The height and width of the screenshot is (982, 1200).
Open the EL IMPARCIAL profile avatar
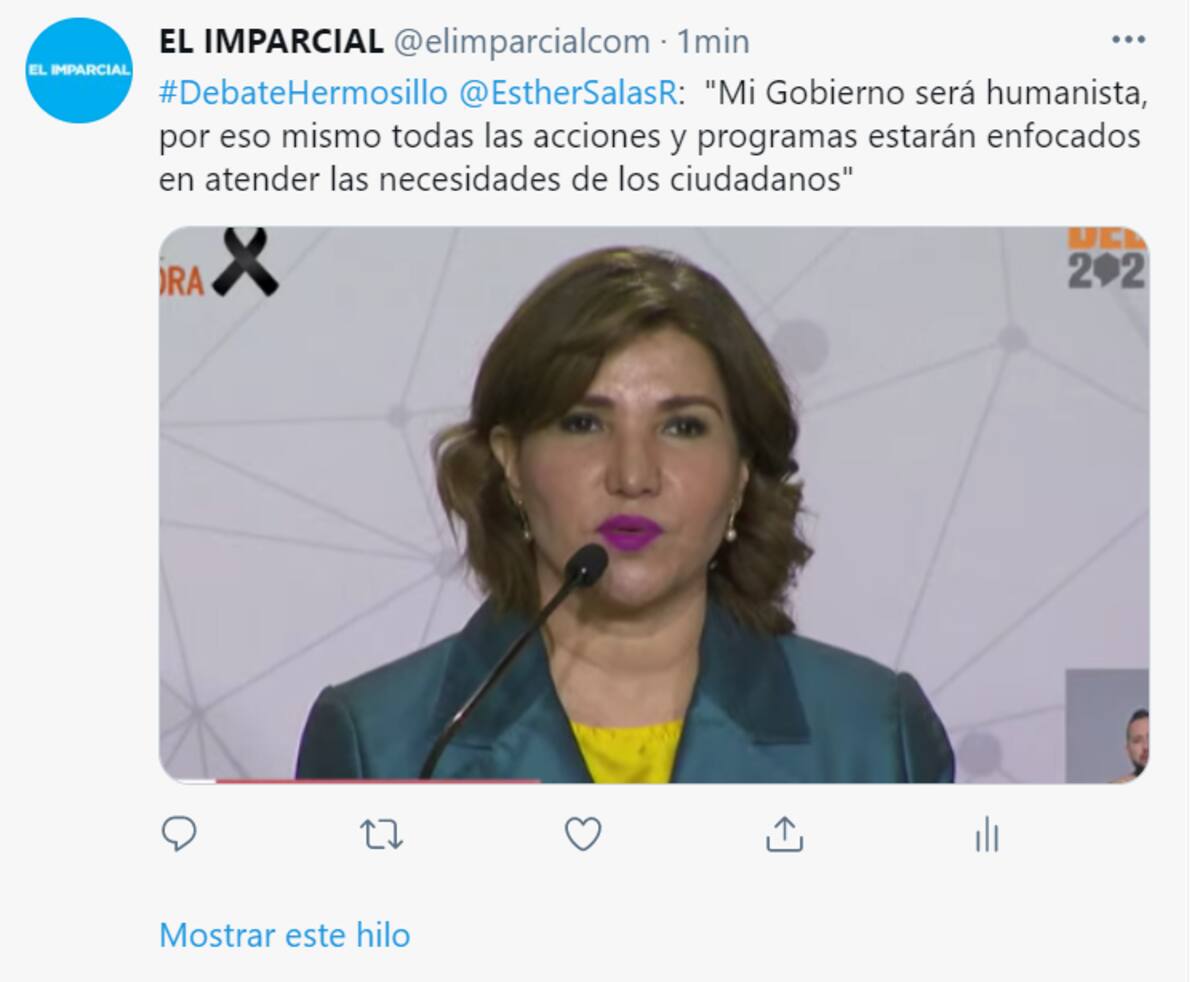point(79,70)
